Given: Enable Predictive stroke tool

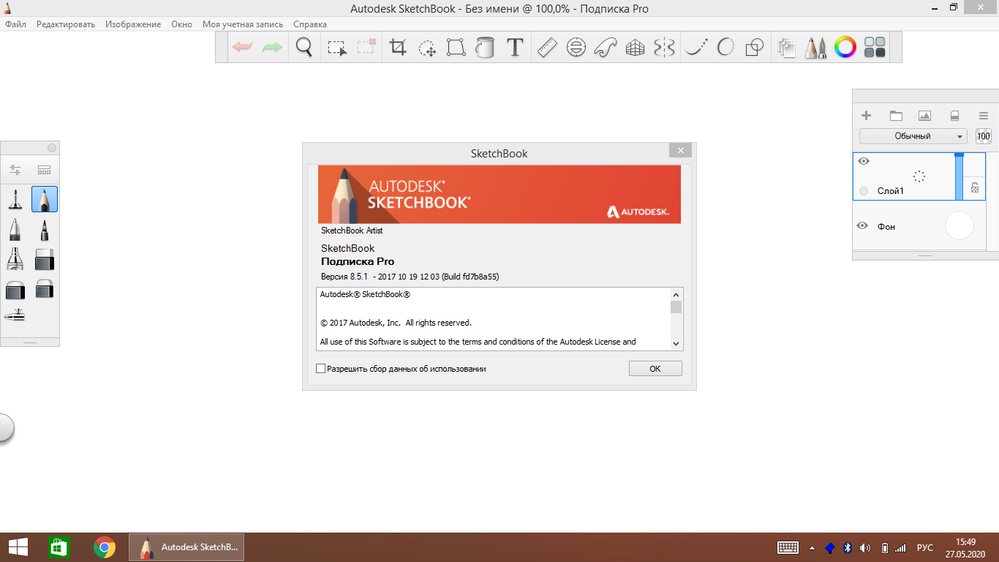Looking at the screenshot, I should tap(725, 47).
